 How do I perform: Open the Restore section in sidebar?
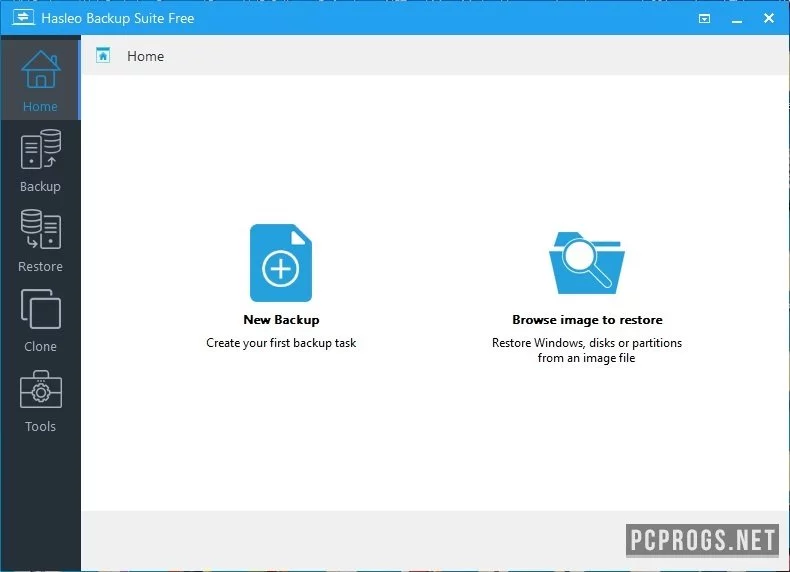click(40, 241)
